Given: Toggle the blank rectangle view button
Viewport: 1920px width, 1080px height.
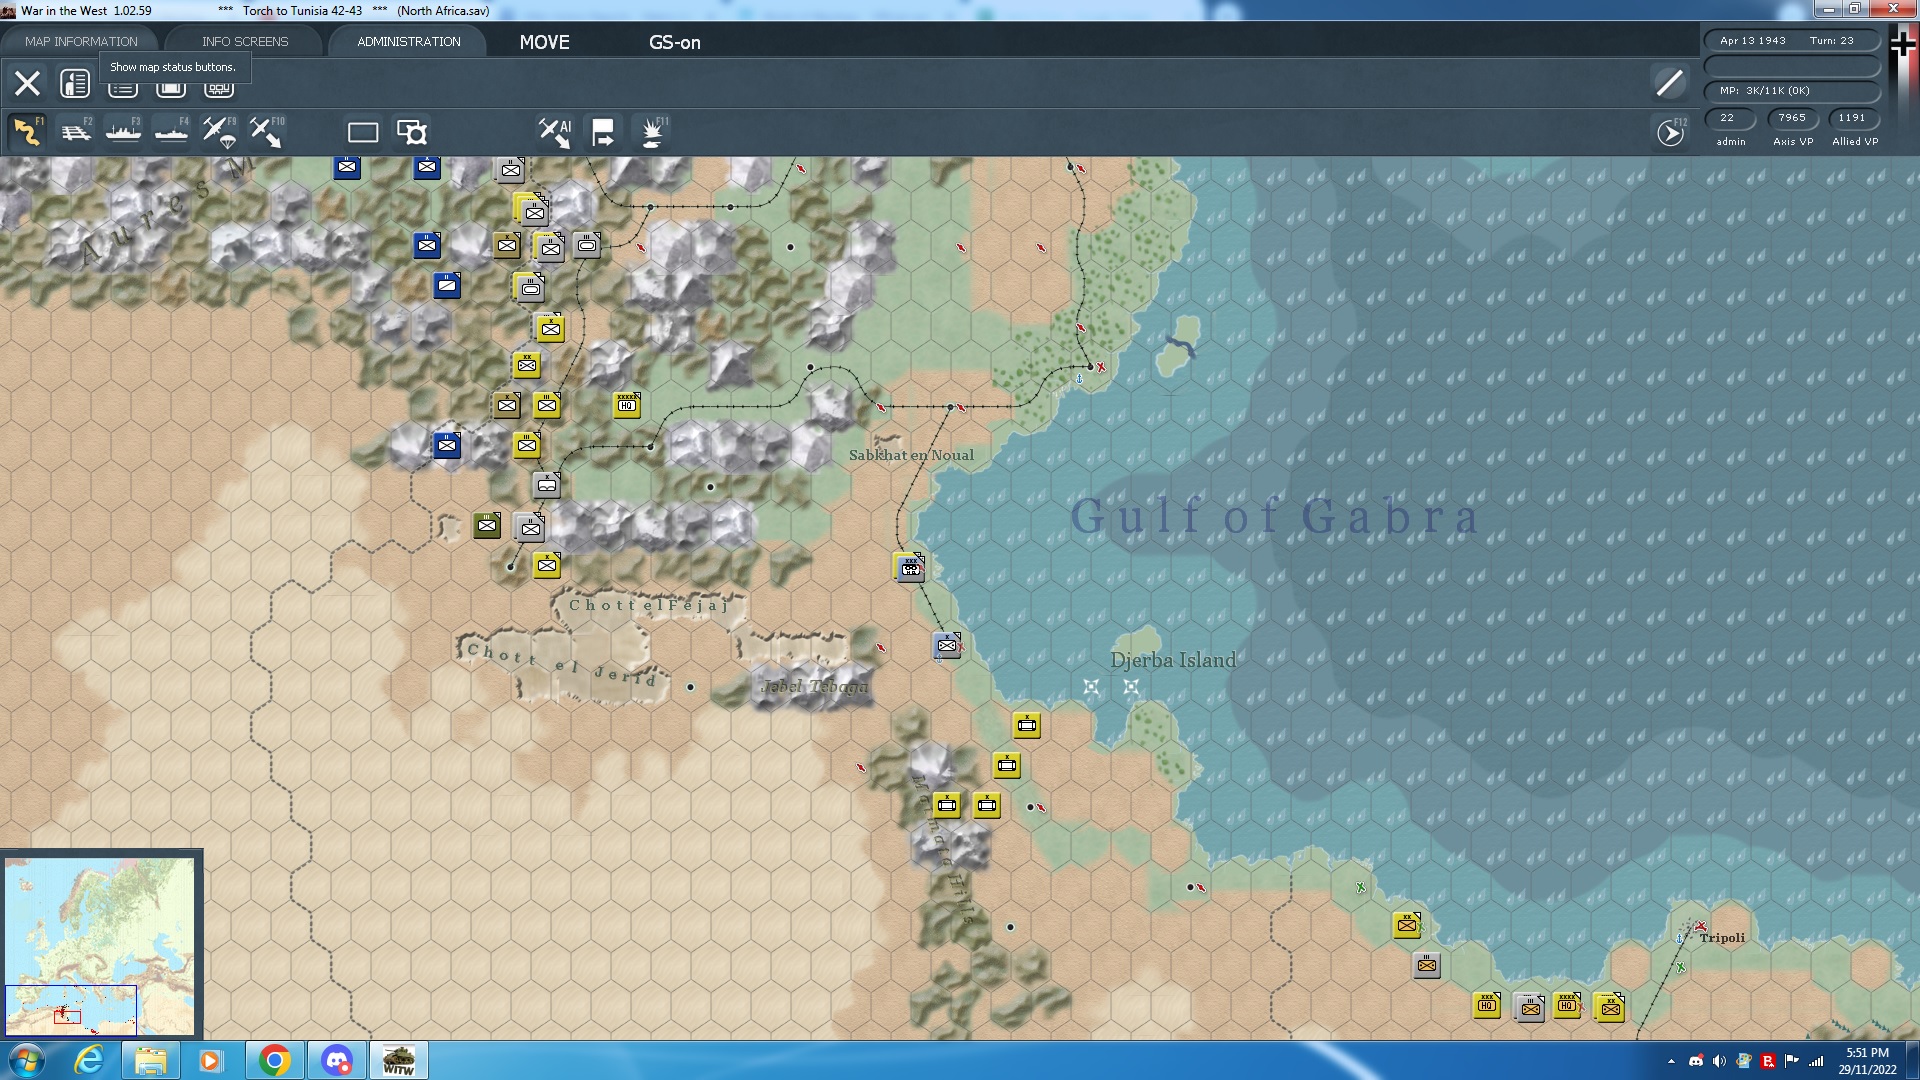Looking at the screenshot, I should (x=362, y=132).
